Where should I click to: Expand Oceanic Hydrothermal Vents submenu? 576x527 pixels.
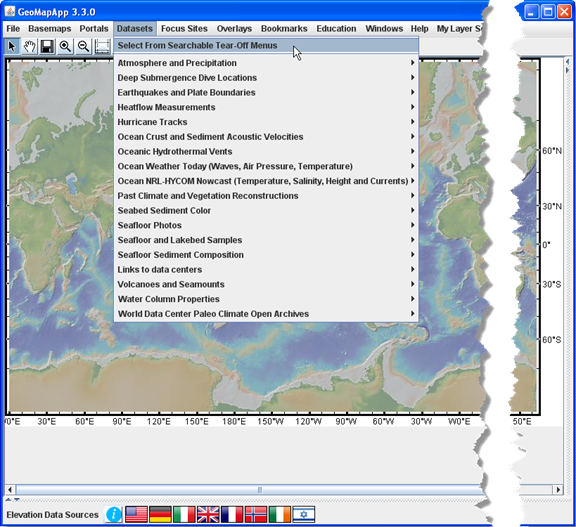pyautogui.click(x=266, y=151)
